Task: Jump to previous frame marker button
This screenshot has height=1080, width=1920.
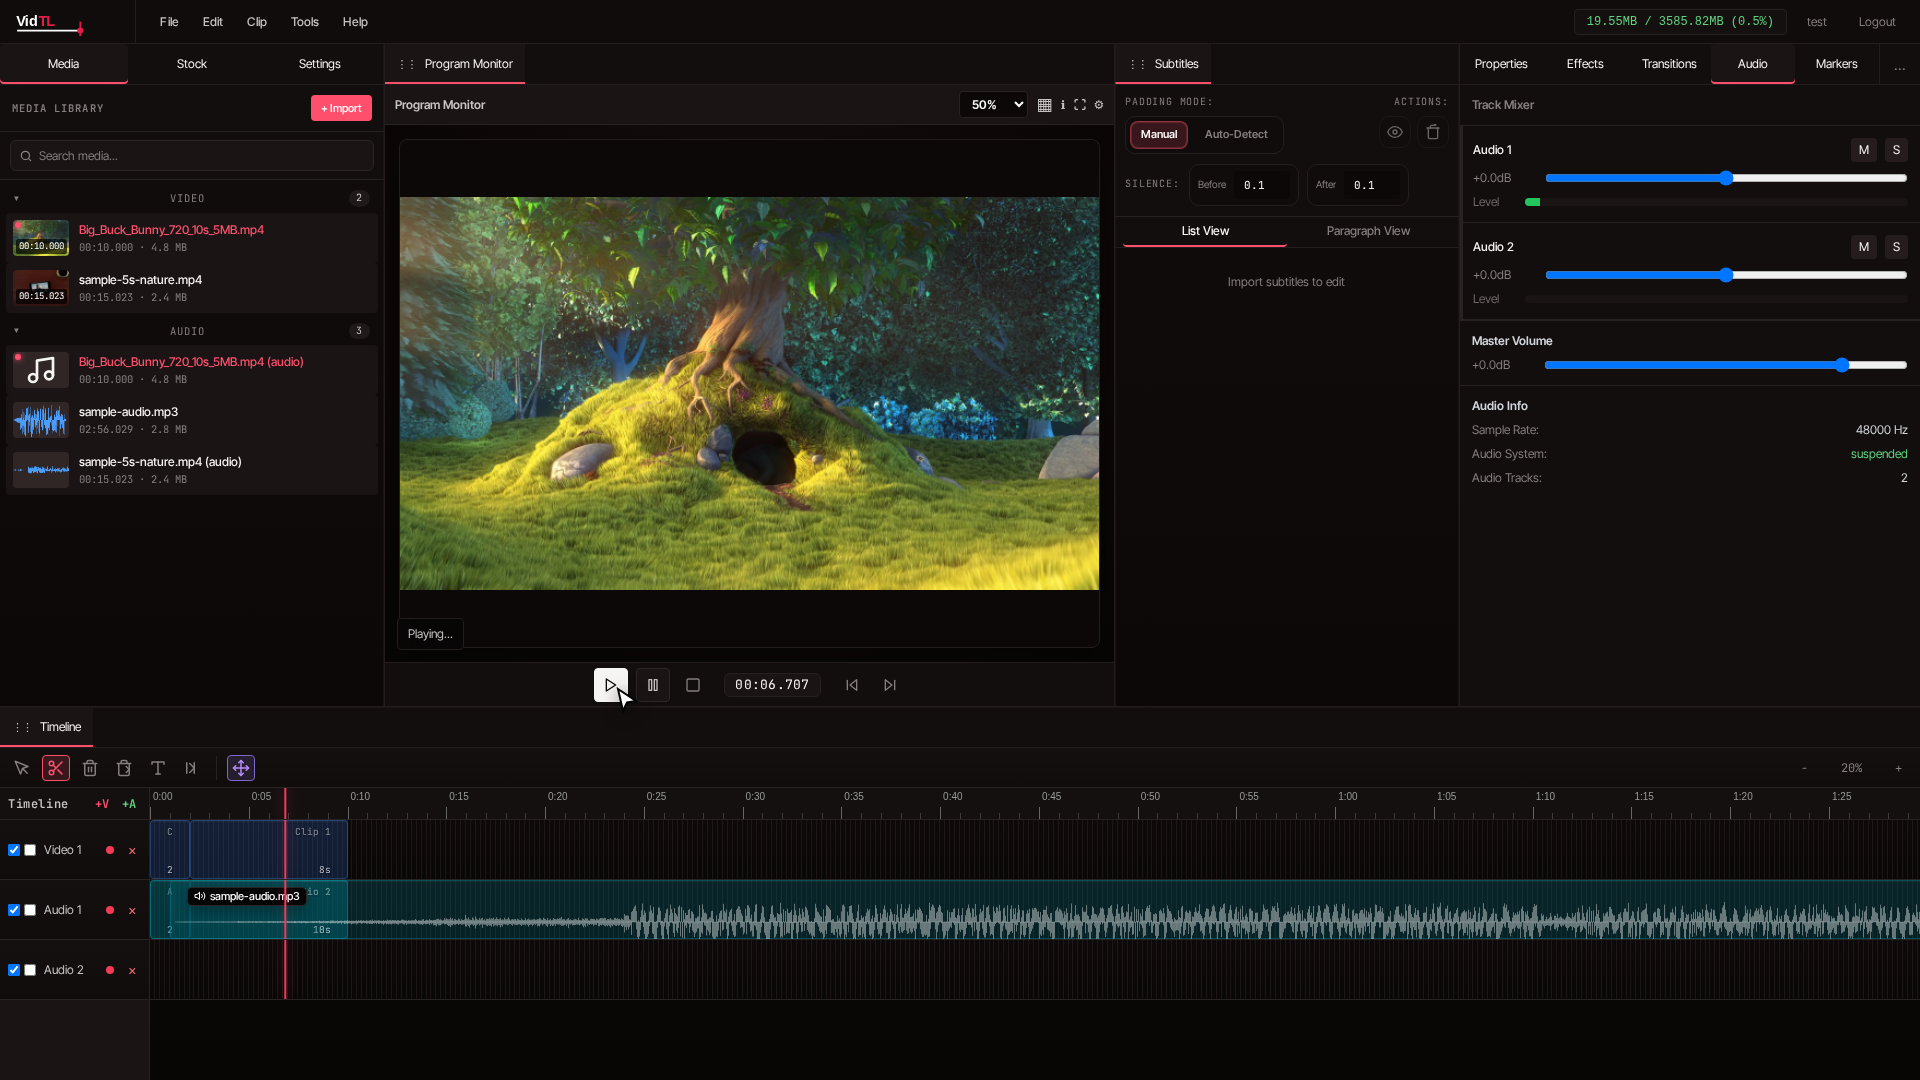Action: [x=852, y=685]
